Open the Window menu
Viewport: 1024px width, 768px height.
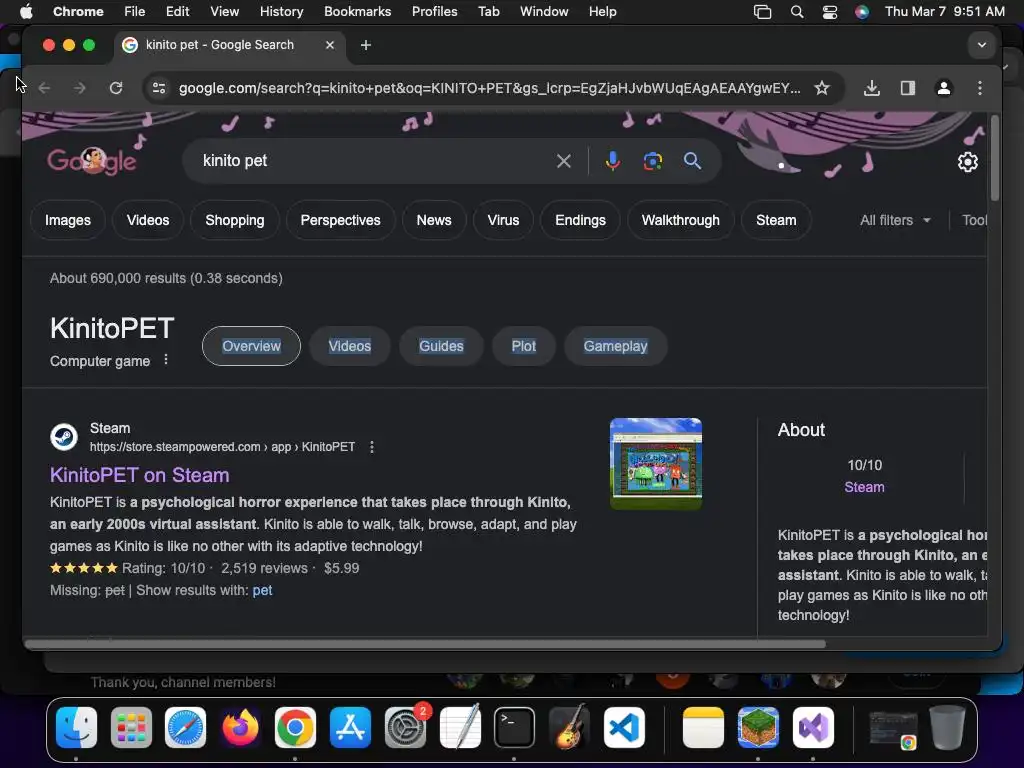pos(544,12)
